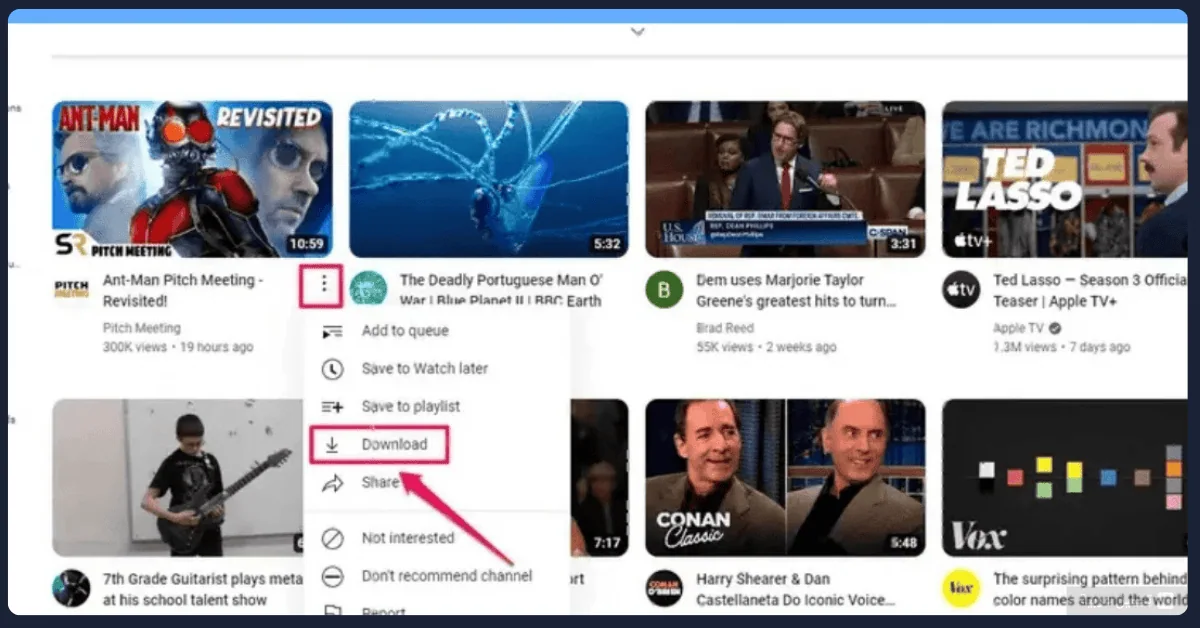
Task: Click the Conan O'Brien channel avatar
Action: point(664,588)
